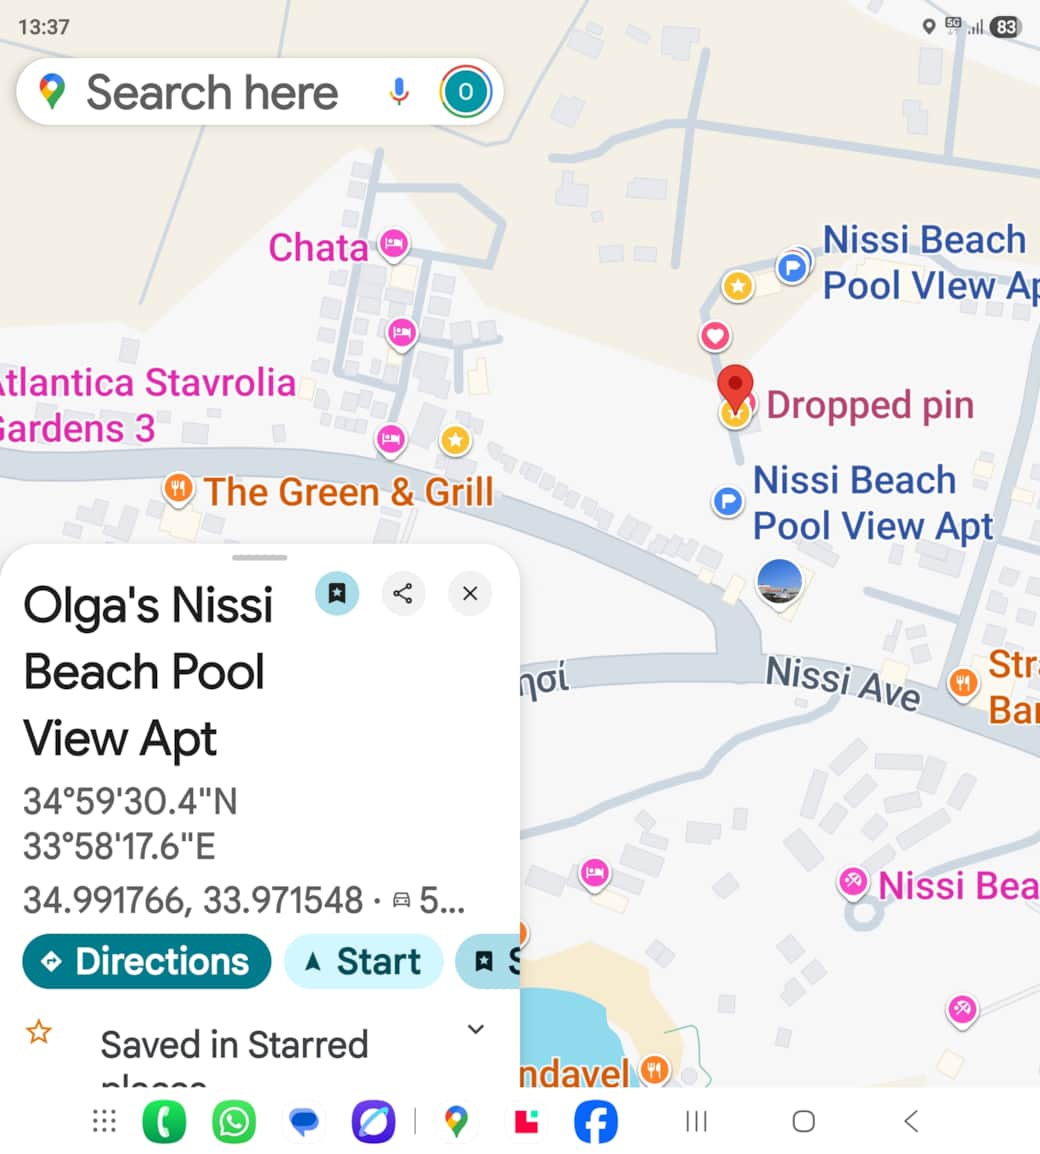Share this place with the share icon
This screenshot has height=1154, width=1040.
(403, 594)
